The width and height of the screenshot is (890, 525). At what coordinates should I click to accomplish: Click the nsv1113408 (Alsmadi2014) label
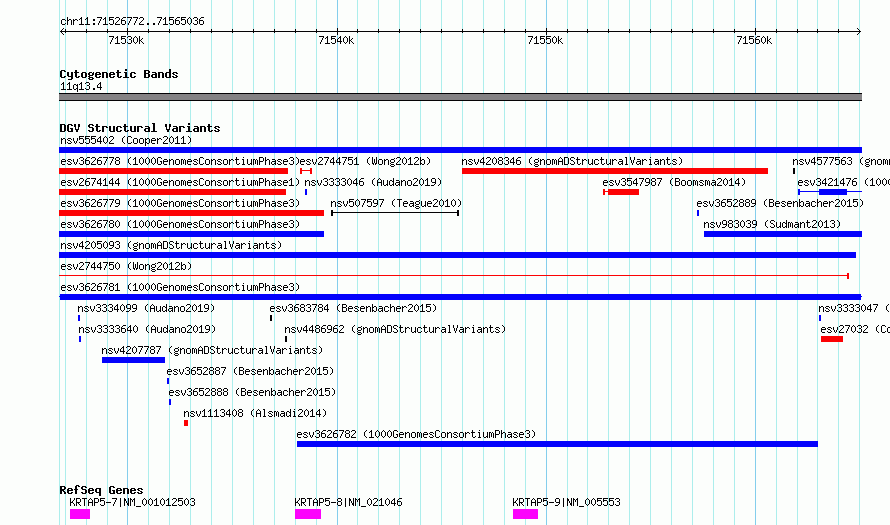pyautogui.click(x=255, y=413)
